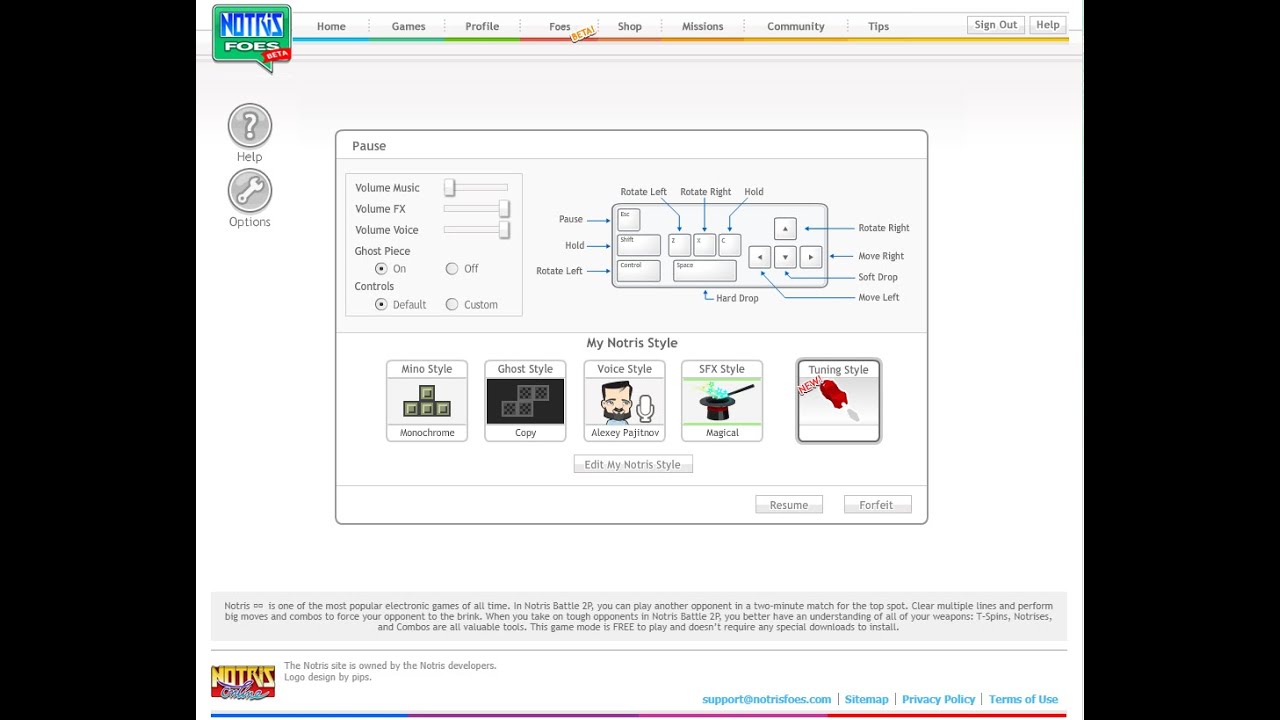Image resolution: width=1280 pixels, height=720 pixels.
Task: Select Default controls
Action: click(x=381, y=304)
